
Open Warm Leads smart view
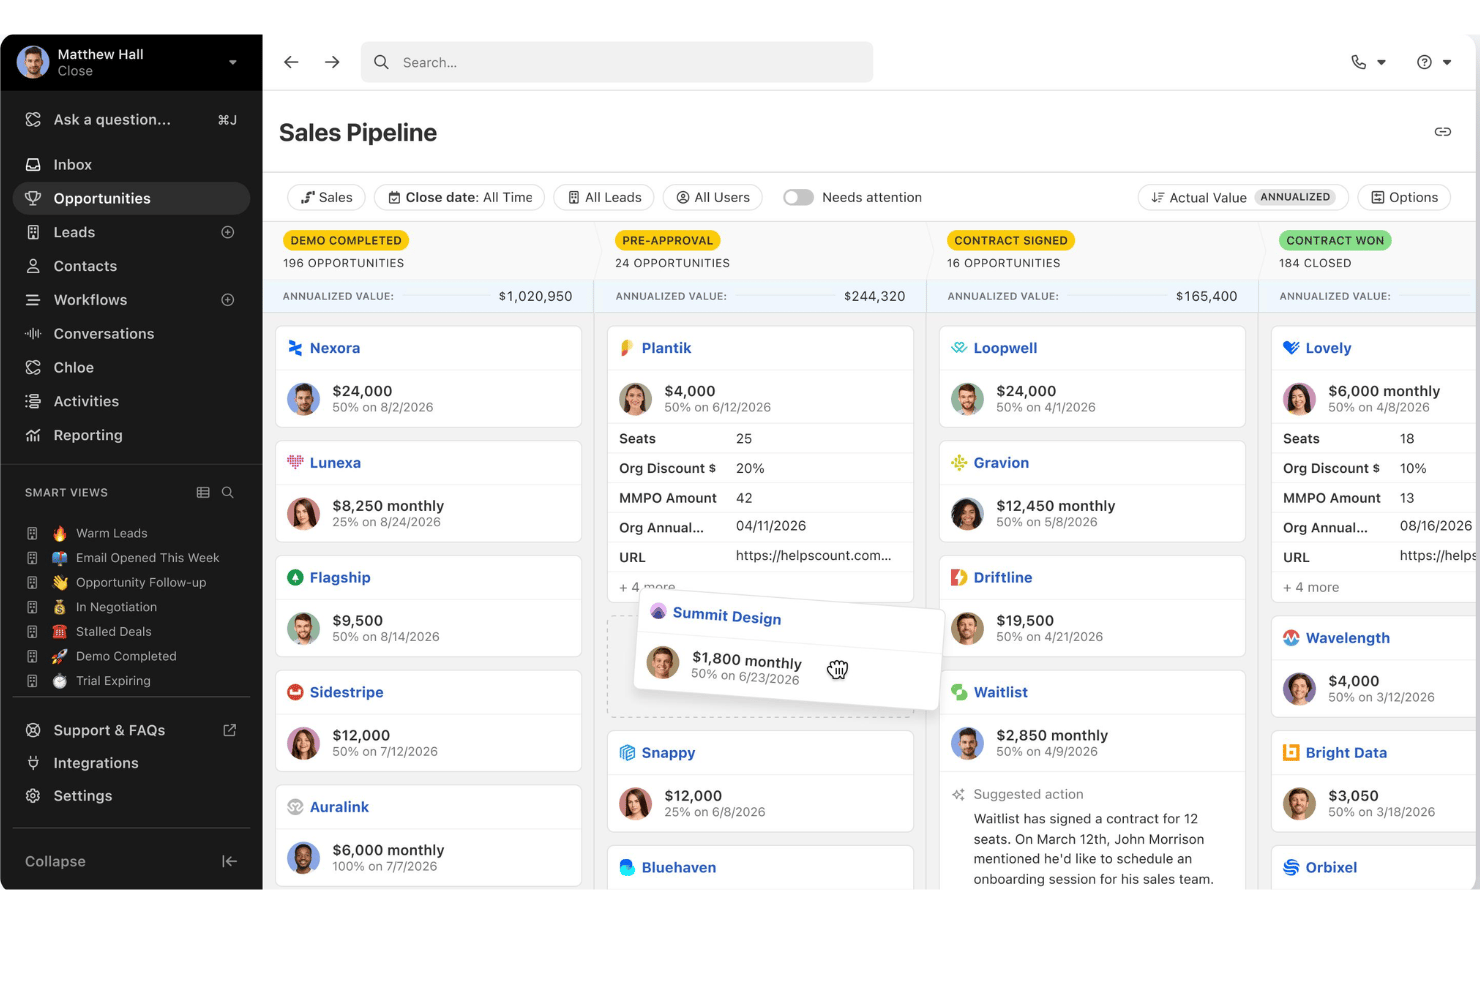pos(111,533)
